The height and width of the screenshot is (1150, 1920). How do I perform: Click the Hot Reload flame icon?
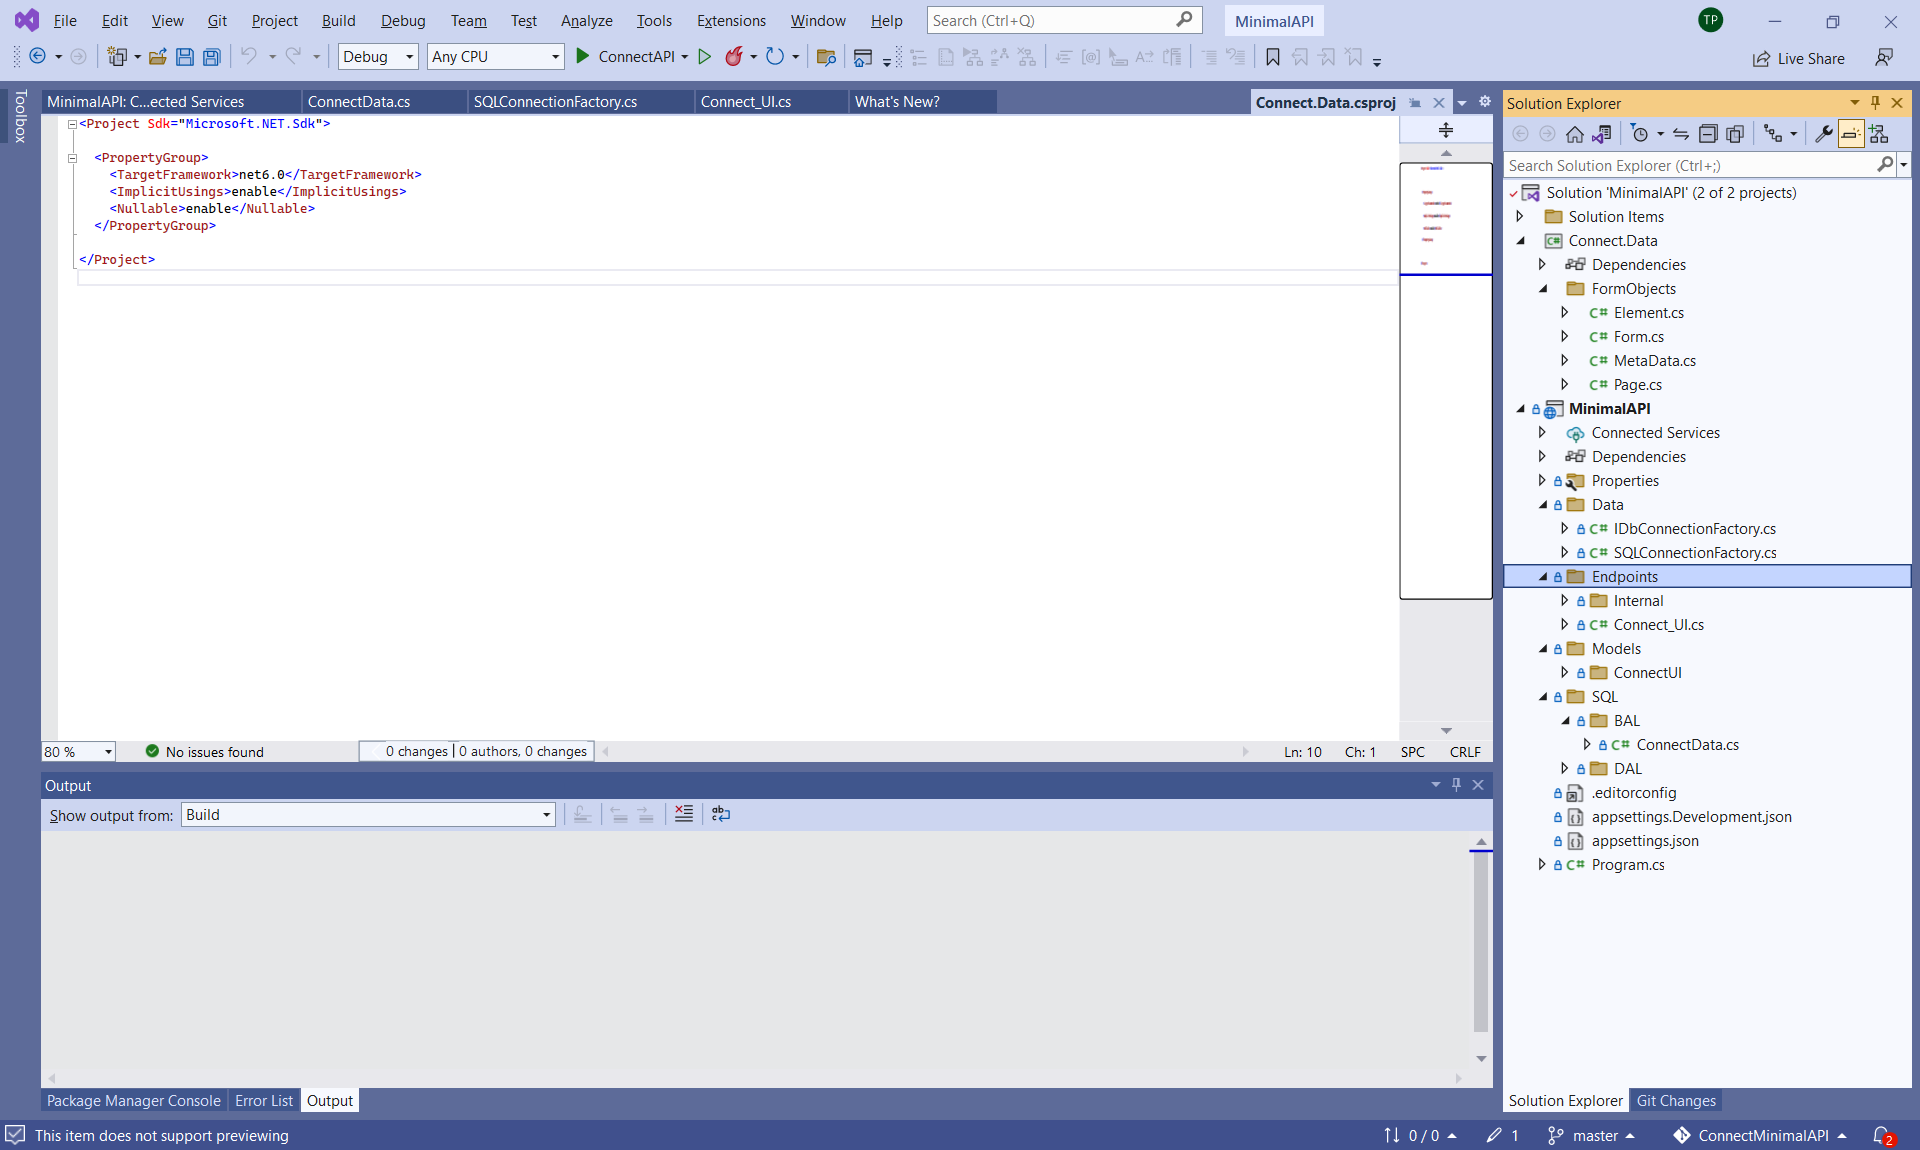[734, 57]
